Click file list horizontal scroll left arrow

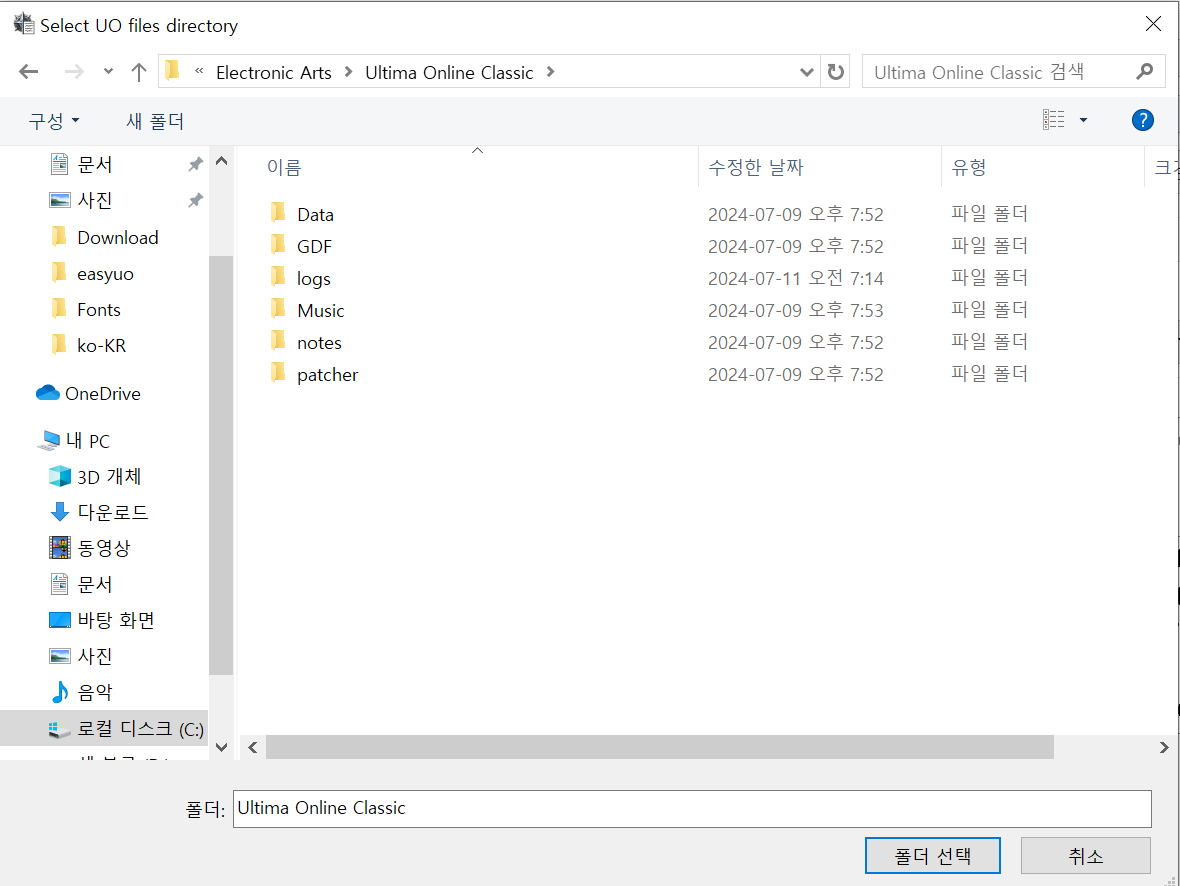click(253, 747)
